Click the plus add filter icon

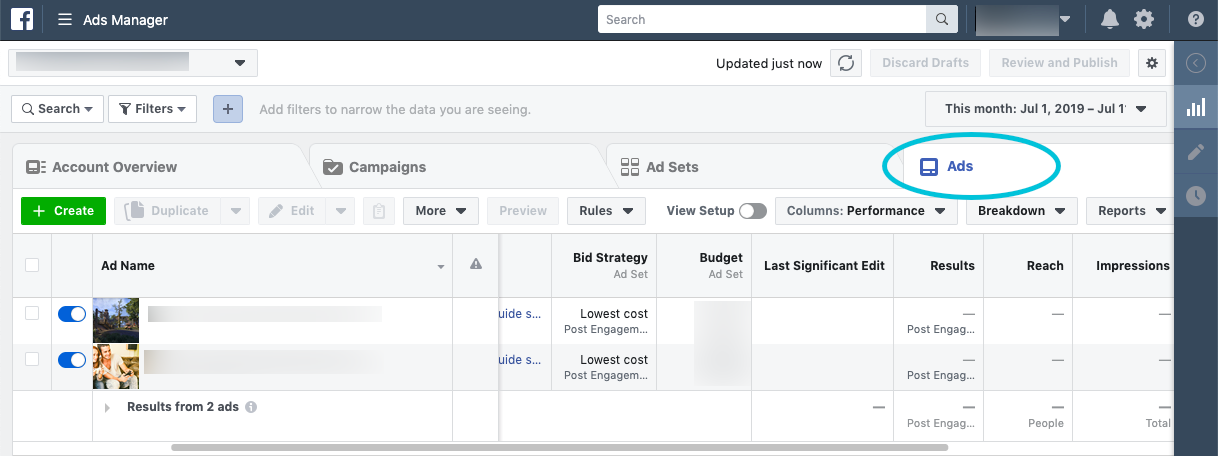[x=228, y=109]
